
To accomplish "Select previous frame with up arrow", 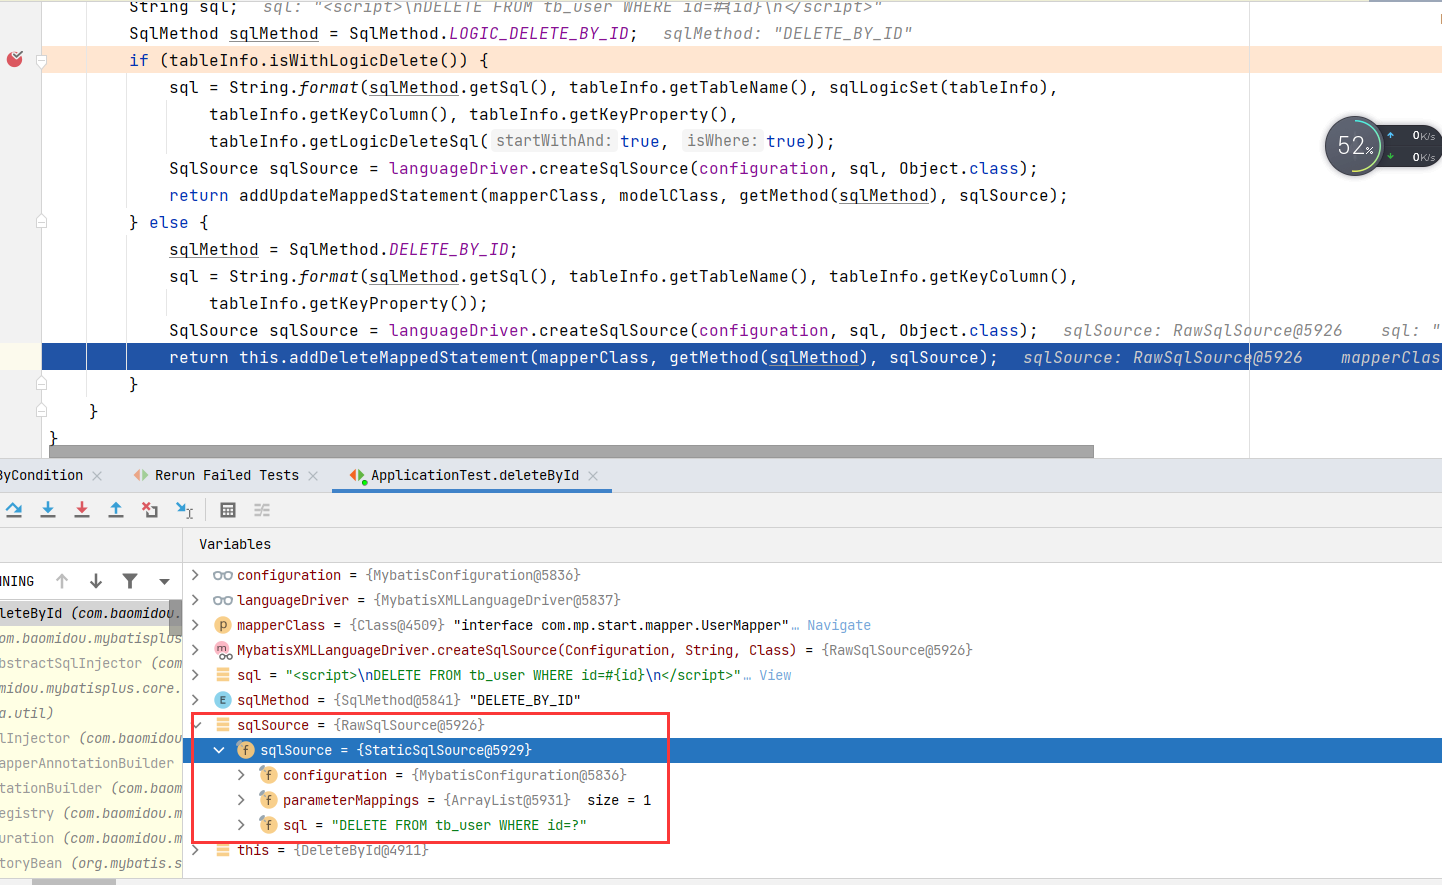I will tap(62, 581).
